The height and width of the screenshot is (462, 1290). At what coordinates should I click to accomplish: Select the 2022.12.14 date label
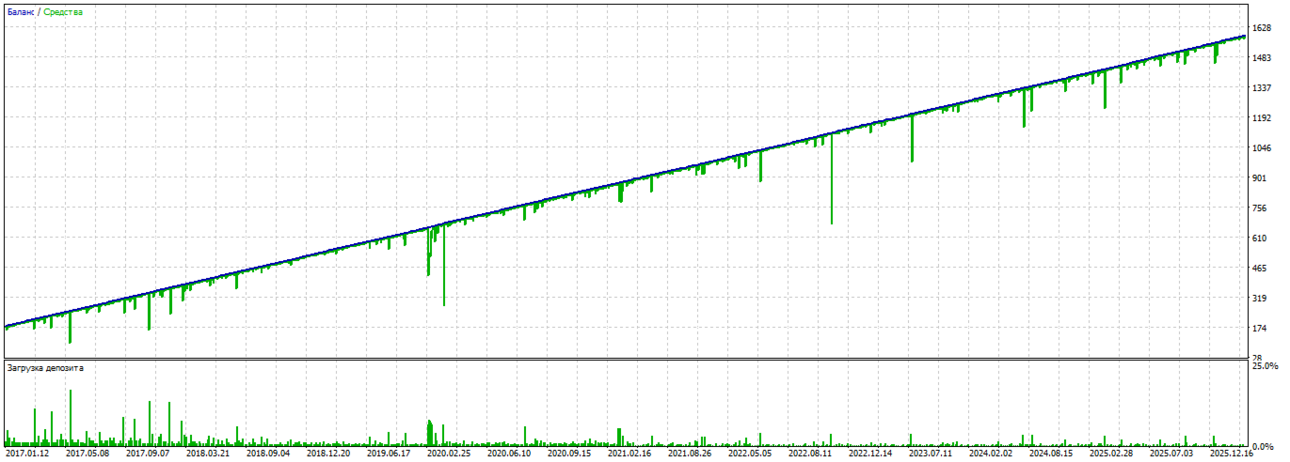point(870,453)
